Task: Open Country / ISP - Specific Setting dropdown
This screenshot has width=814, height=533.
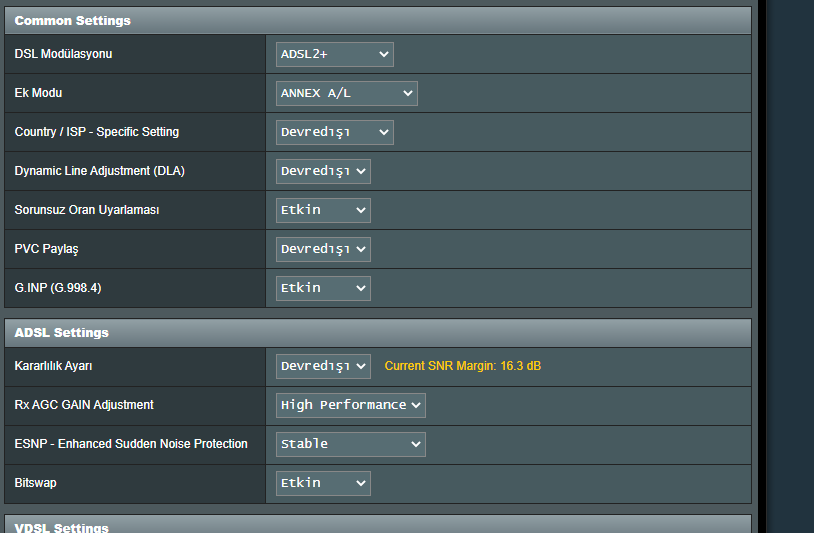Action: 334,132
